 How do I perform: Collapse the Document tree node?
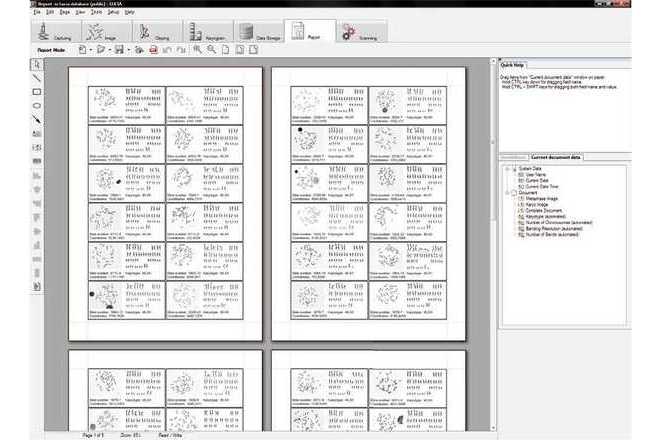pyautogui.click(x=508, y=192)
